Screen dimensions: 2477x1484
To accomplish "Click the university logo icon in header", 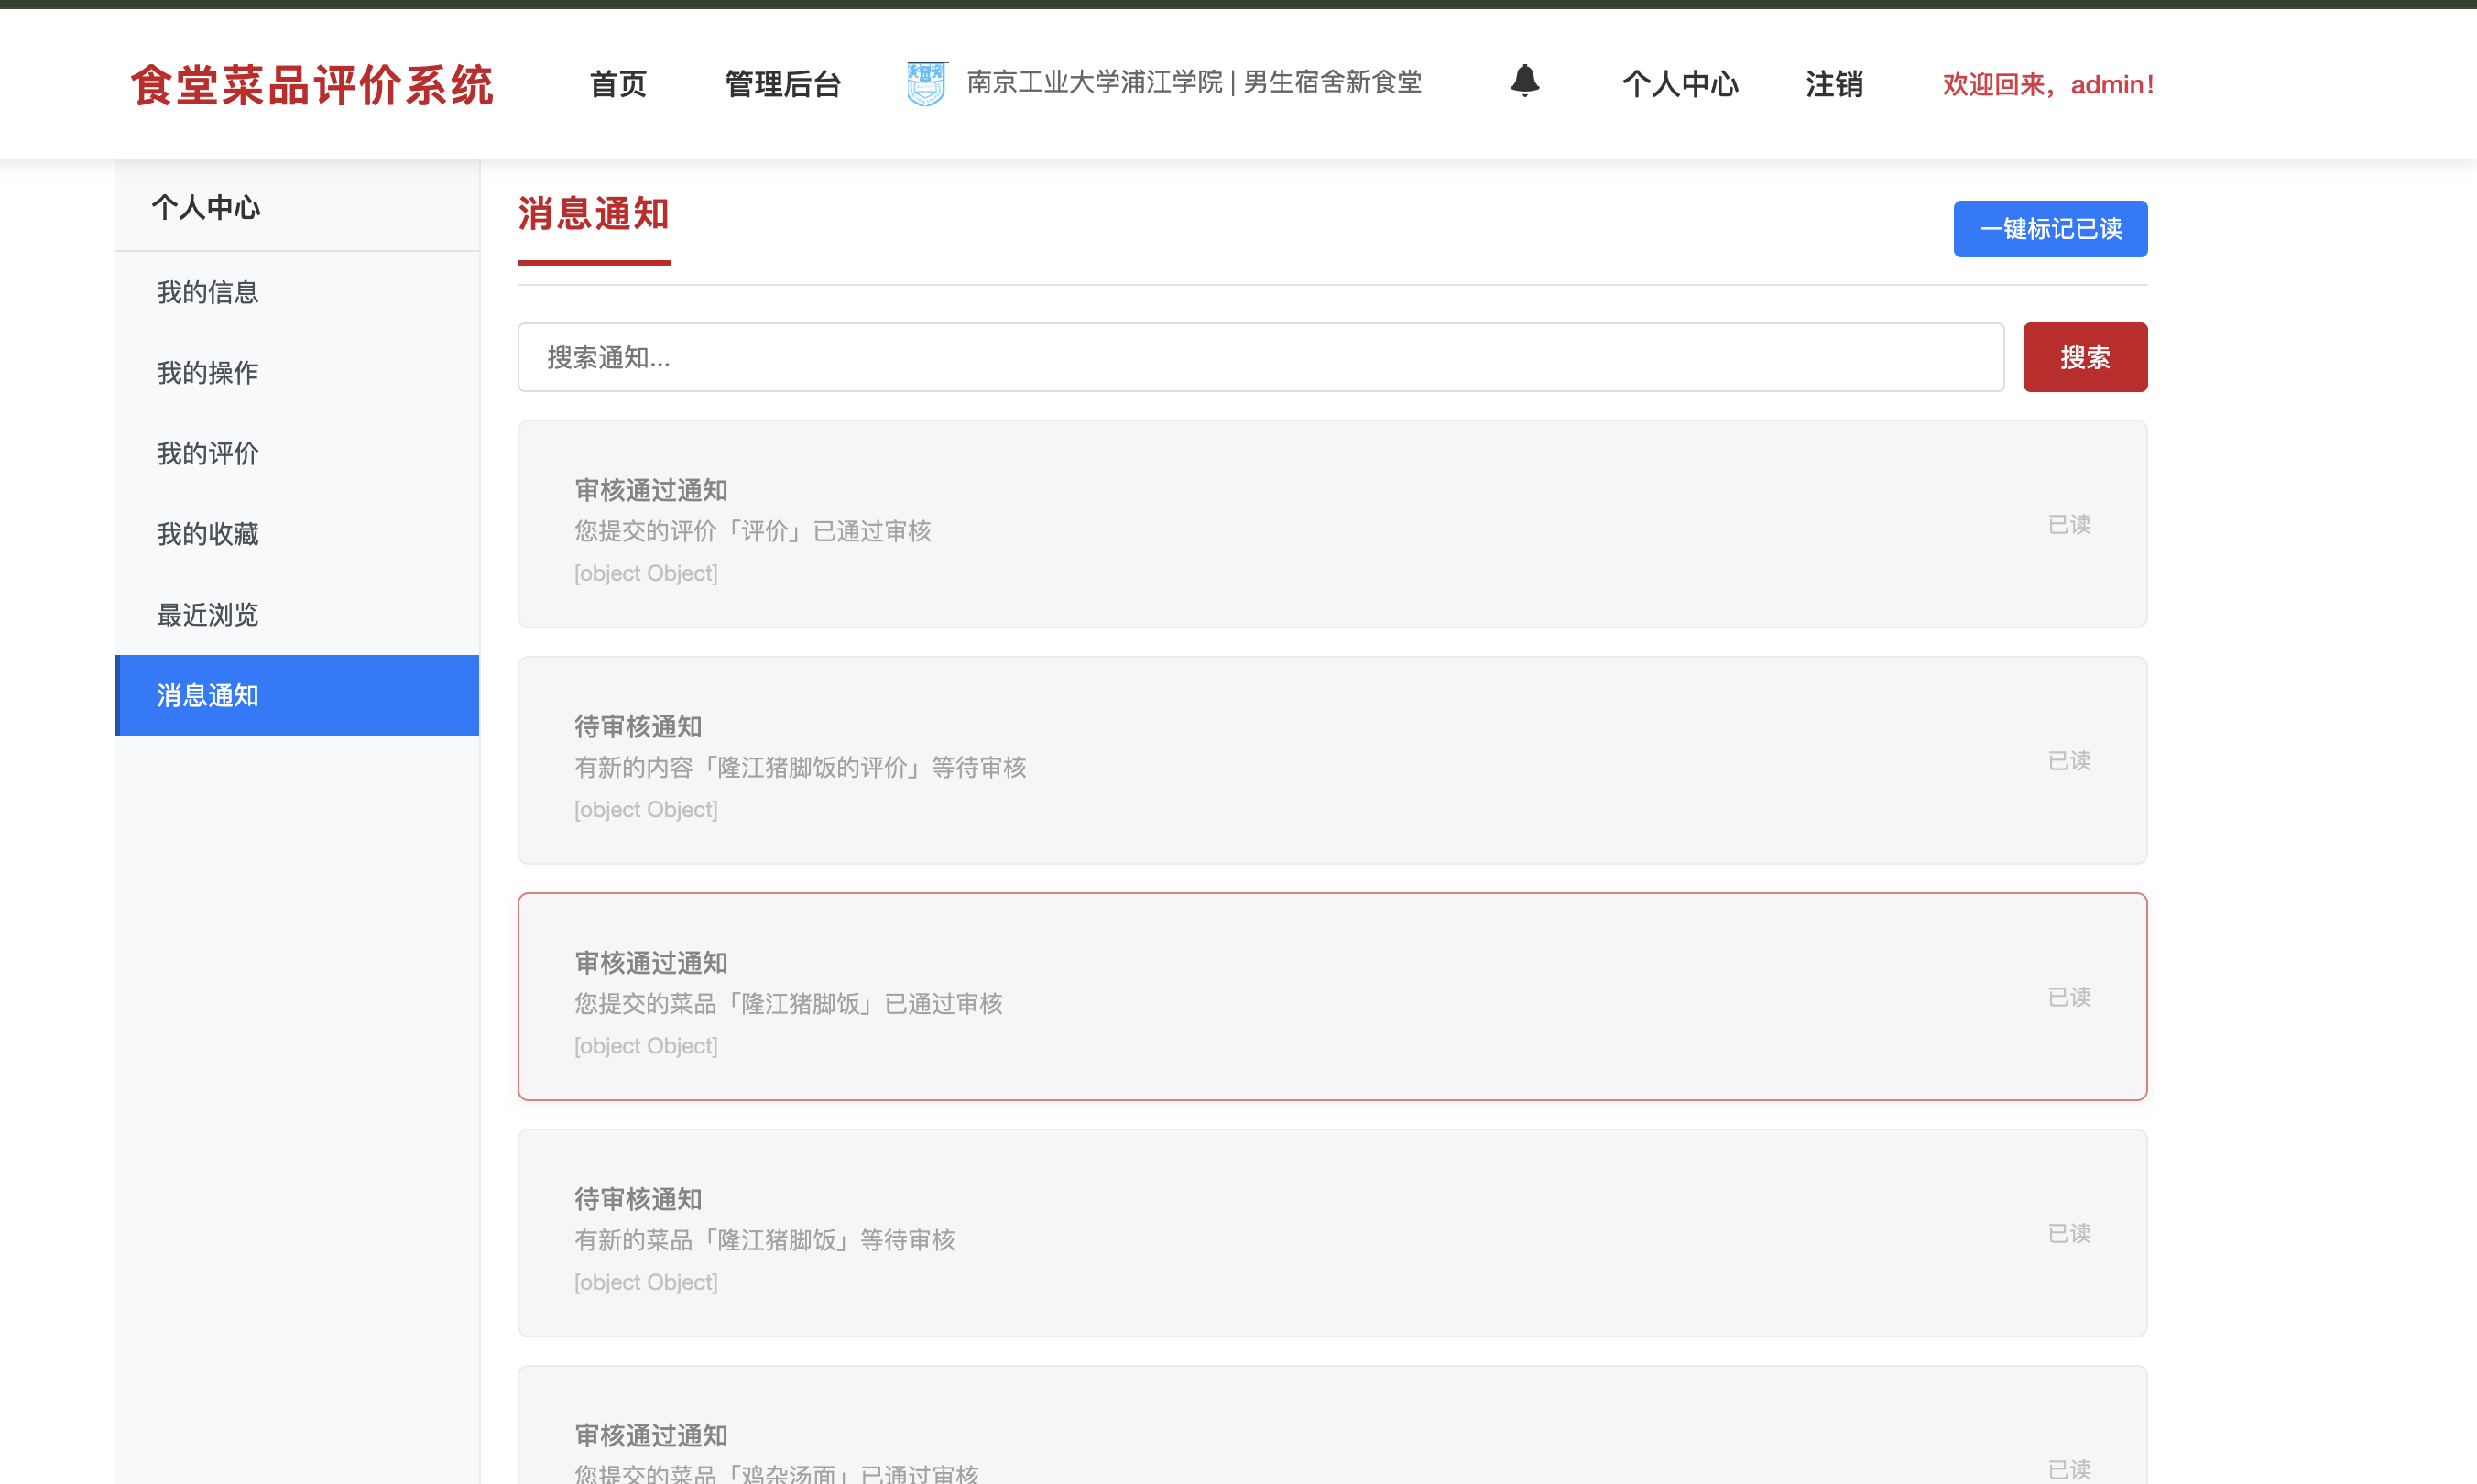I will 926,83.
